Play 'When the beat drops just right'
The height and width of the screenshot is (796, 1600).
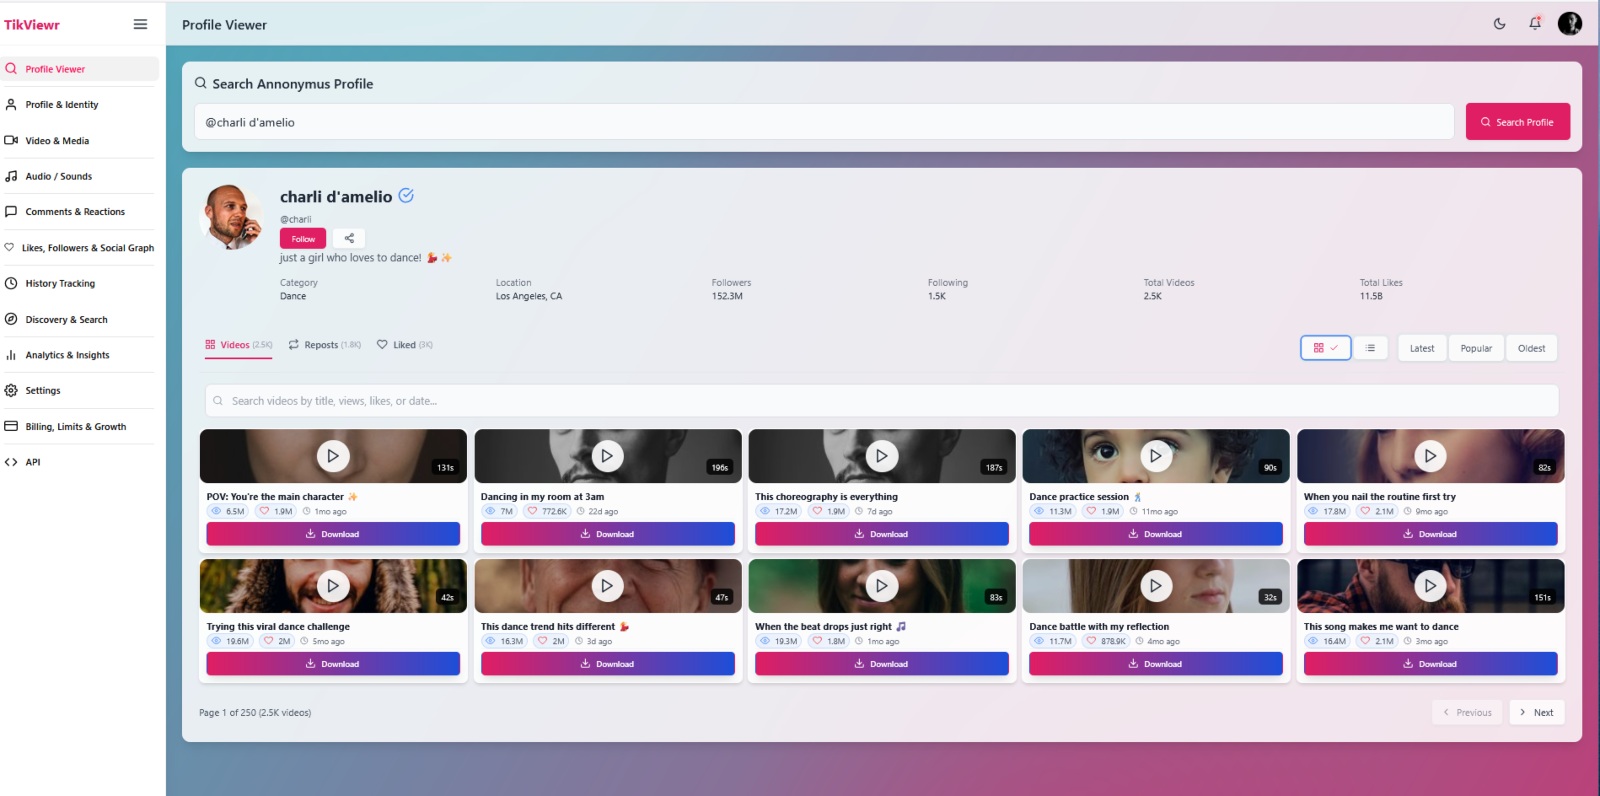pyautogui.click(x=881, y=586)
